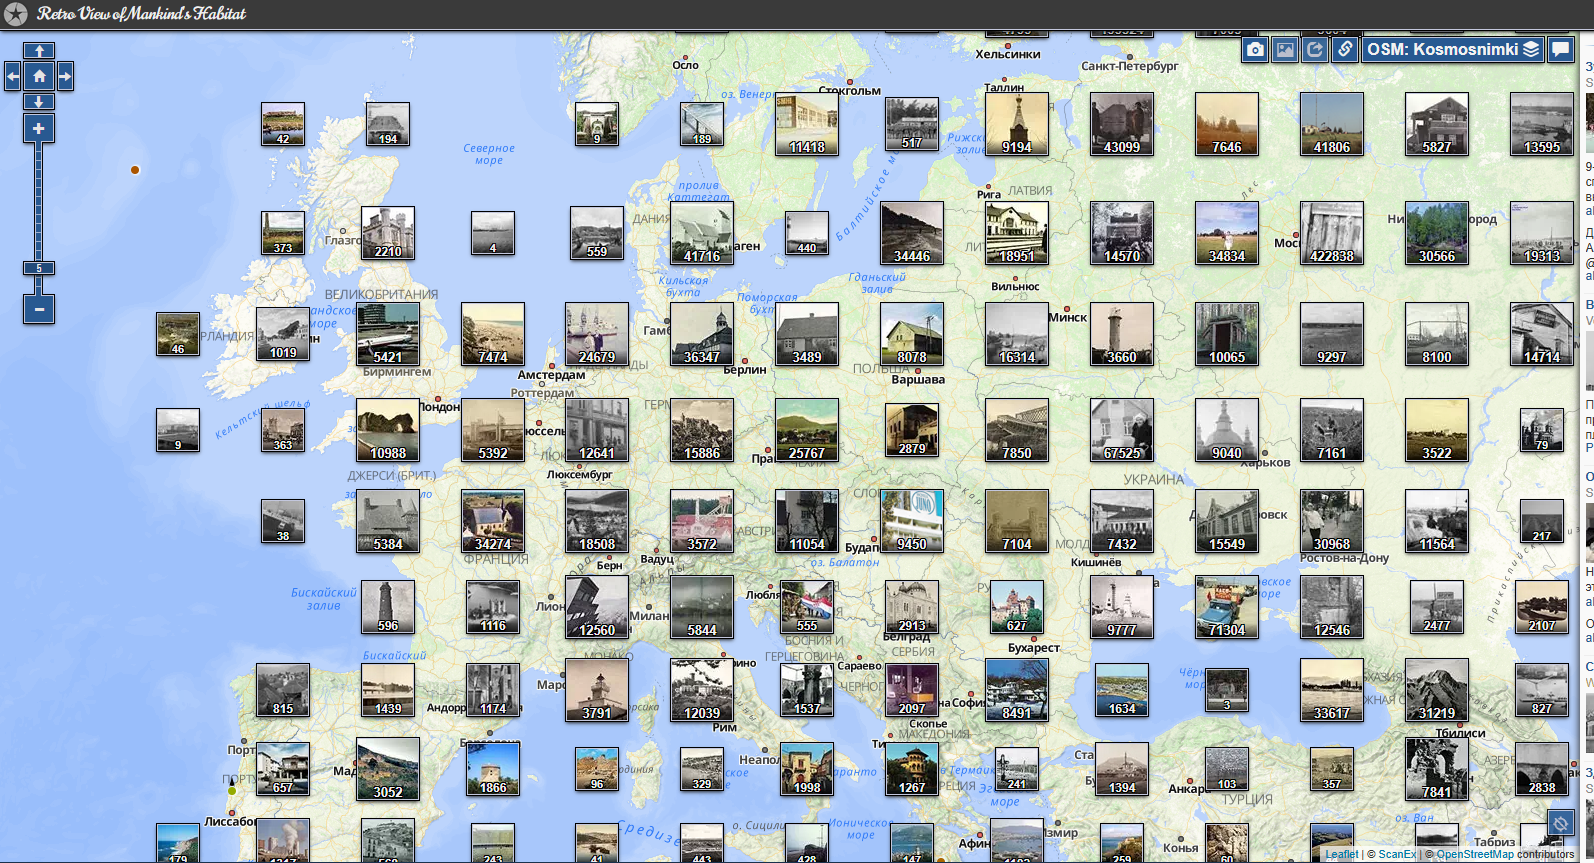Open the OpenStreetMap attribution link
The image size is (1594, 863).
coord(1475,855)
